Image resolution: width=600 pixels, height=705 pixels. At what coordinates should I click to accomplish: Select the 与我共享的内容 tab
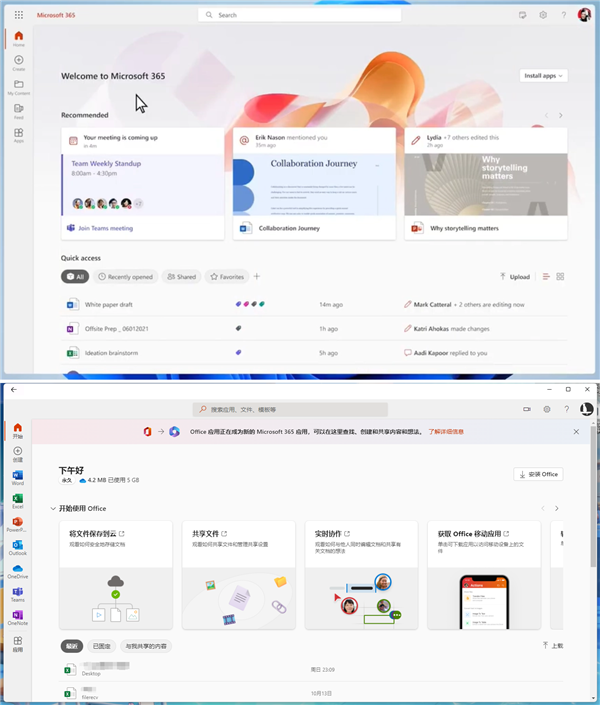pos(146,646)
